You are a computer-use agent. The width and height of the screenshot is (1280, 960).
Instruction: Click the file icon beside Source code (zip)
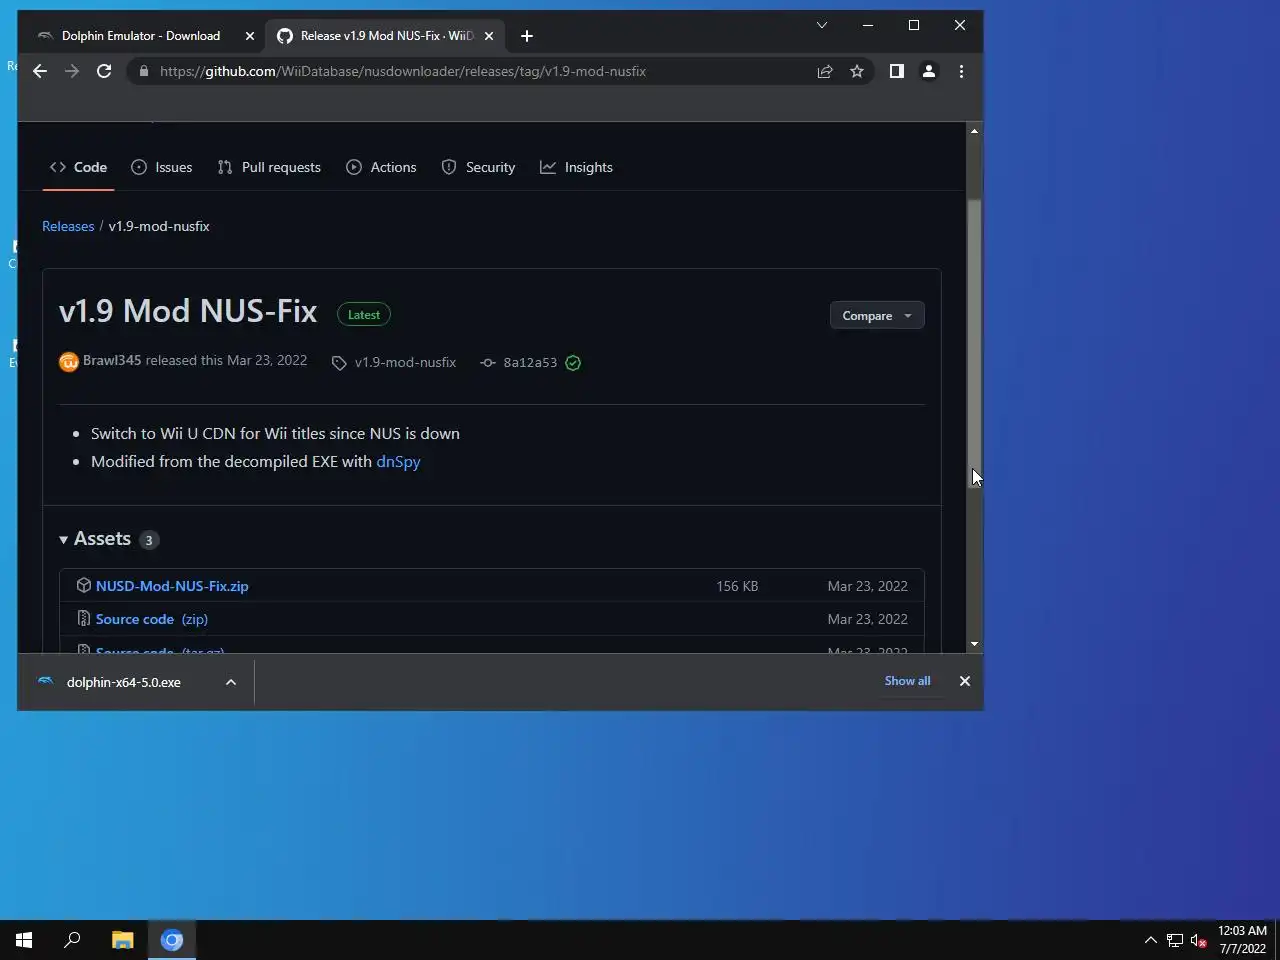tap(84, 619)
